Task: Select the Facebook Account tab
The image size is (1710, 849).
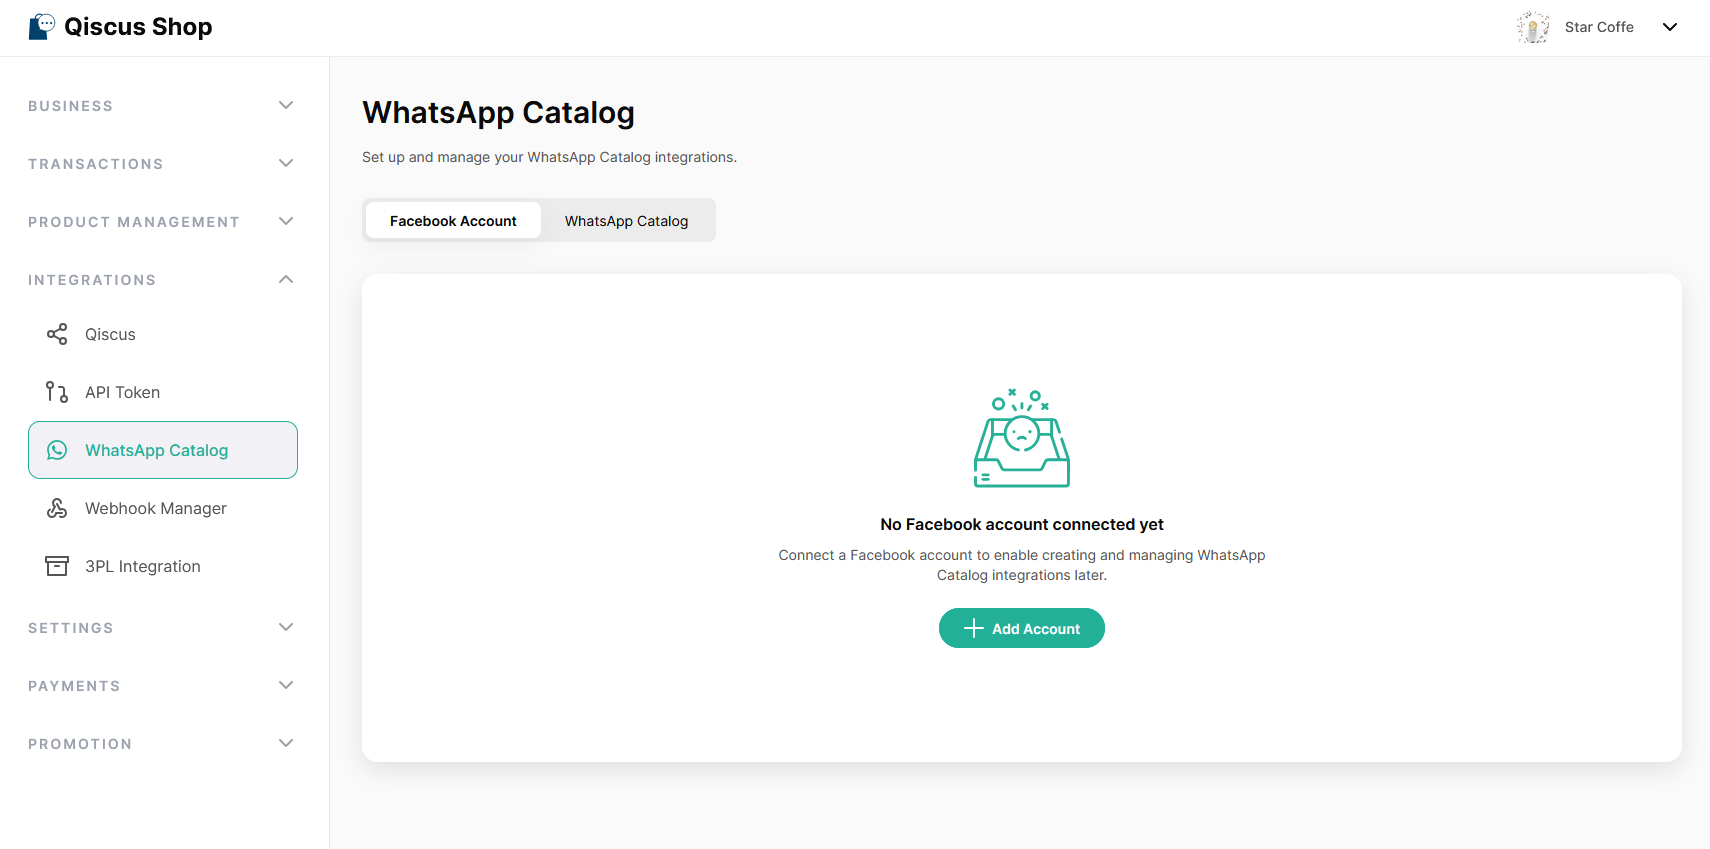Action: click(x=453, y=221)
